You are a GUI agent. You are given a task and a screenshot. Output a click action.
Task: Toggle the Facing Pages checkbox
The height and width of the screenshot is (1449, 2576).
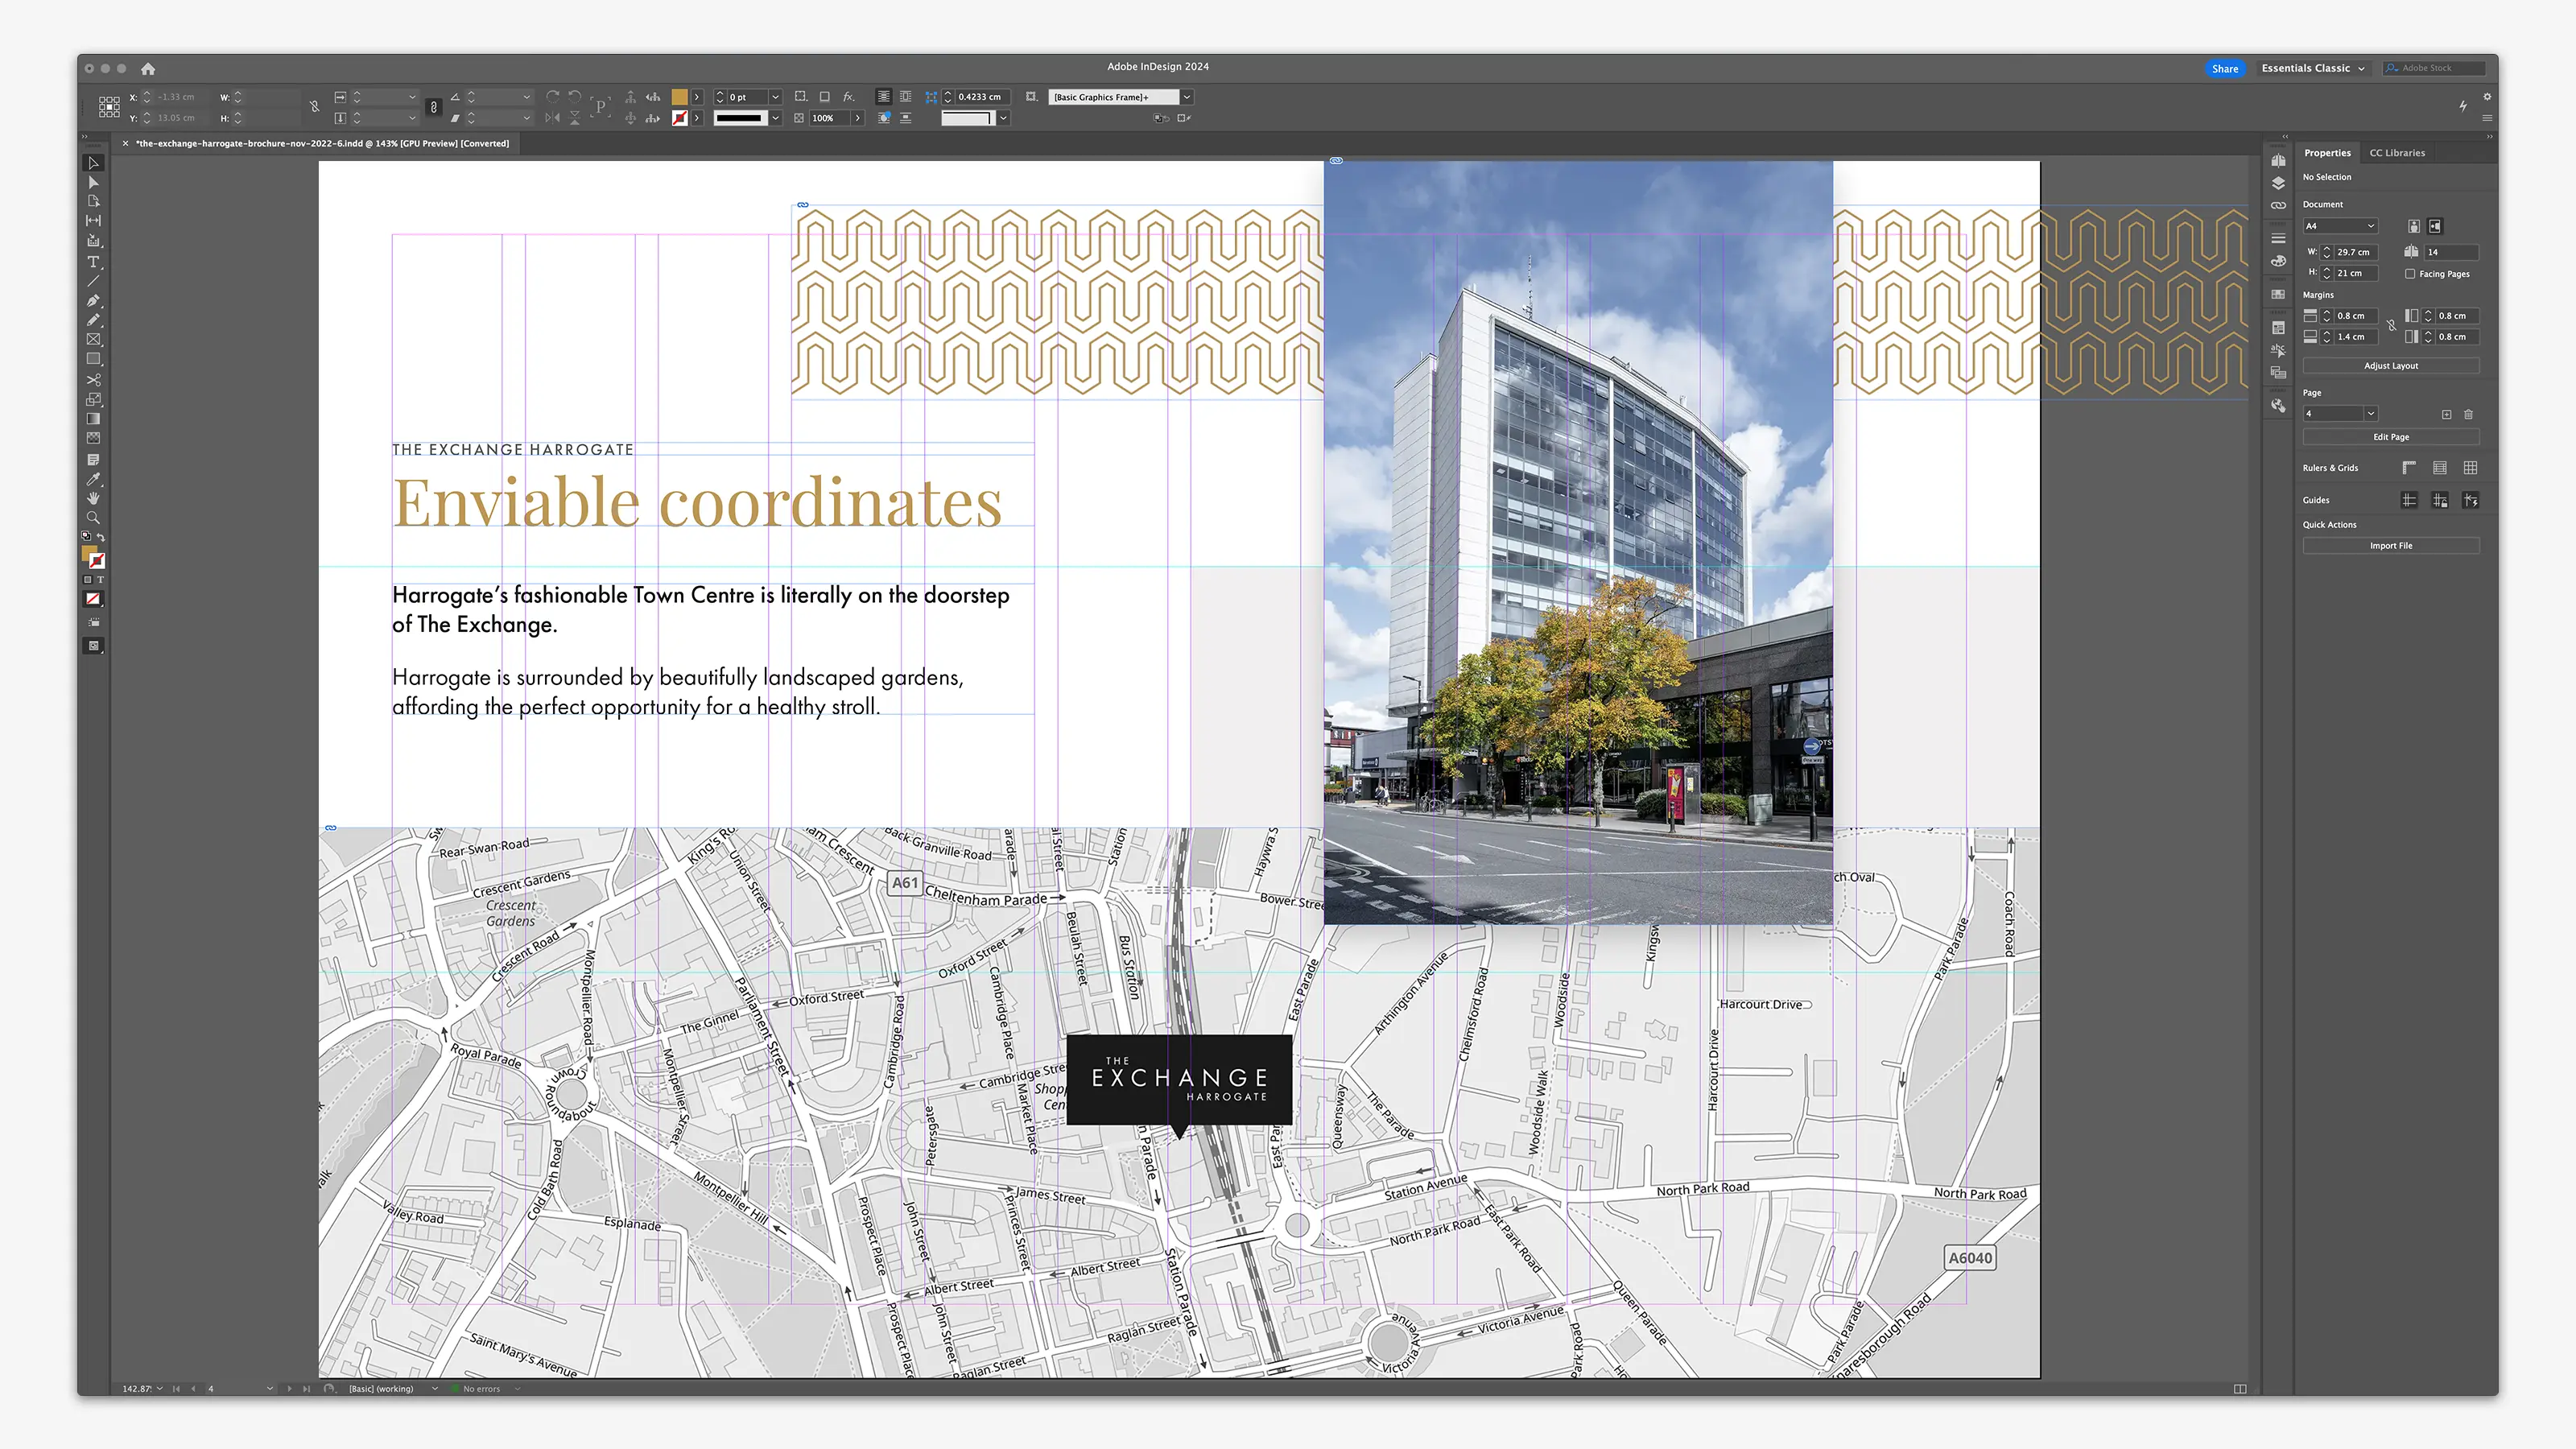[2410, 274]
